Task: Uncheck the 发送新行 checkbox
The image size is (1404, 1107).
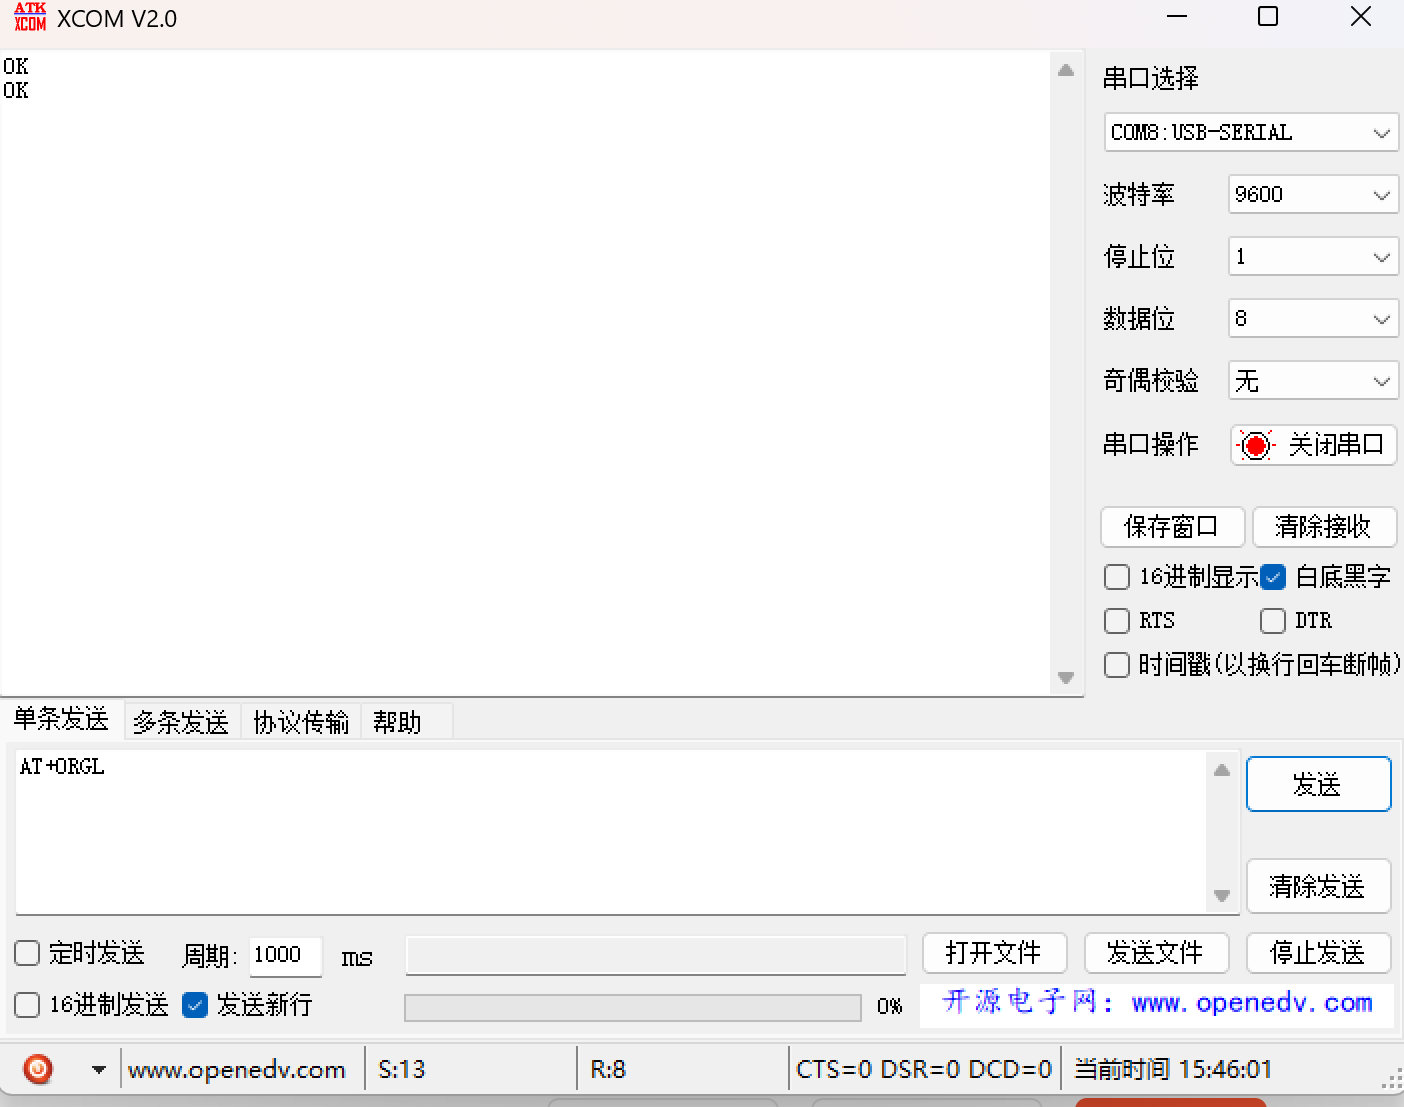Action: point(195,1005)
